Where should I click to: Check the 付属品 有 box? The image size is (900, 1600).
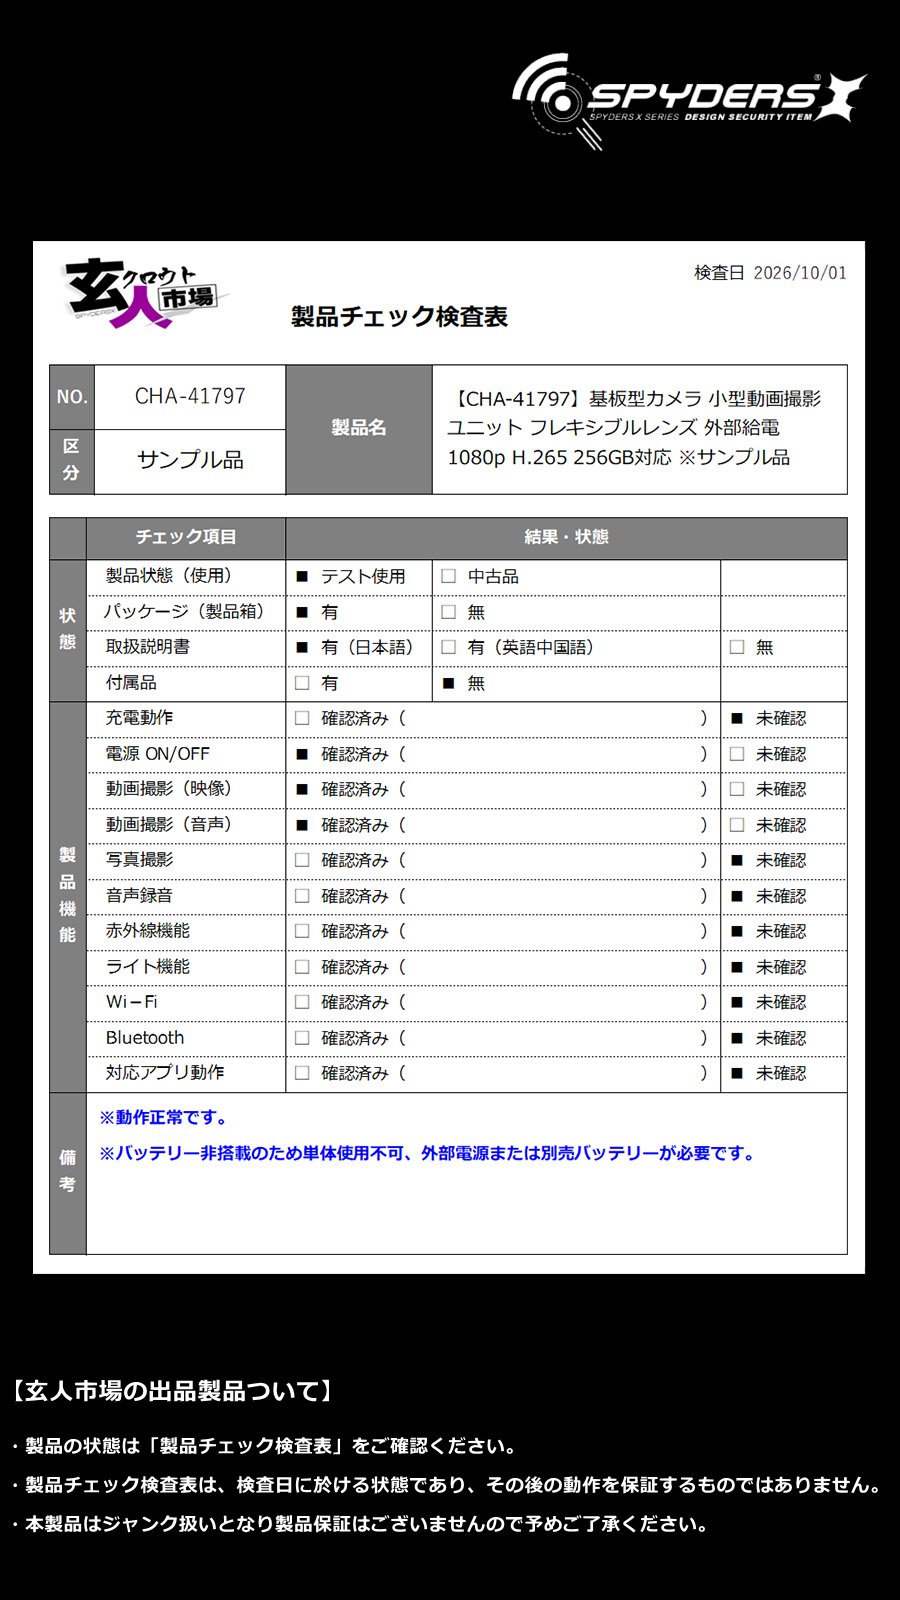pos(302,683)
